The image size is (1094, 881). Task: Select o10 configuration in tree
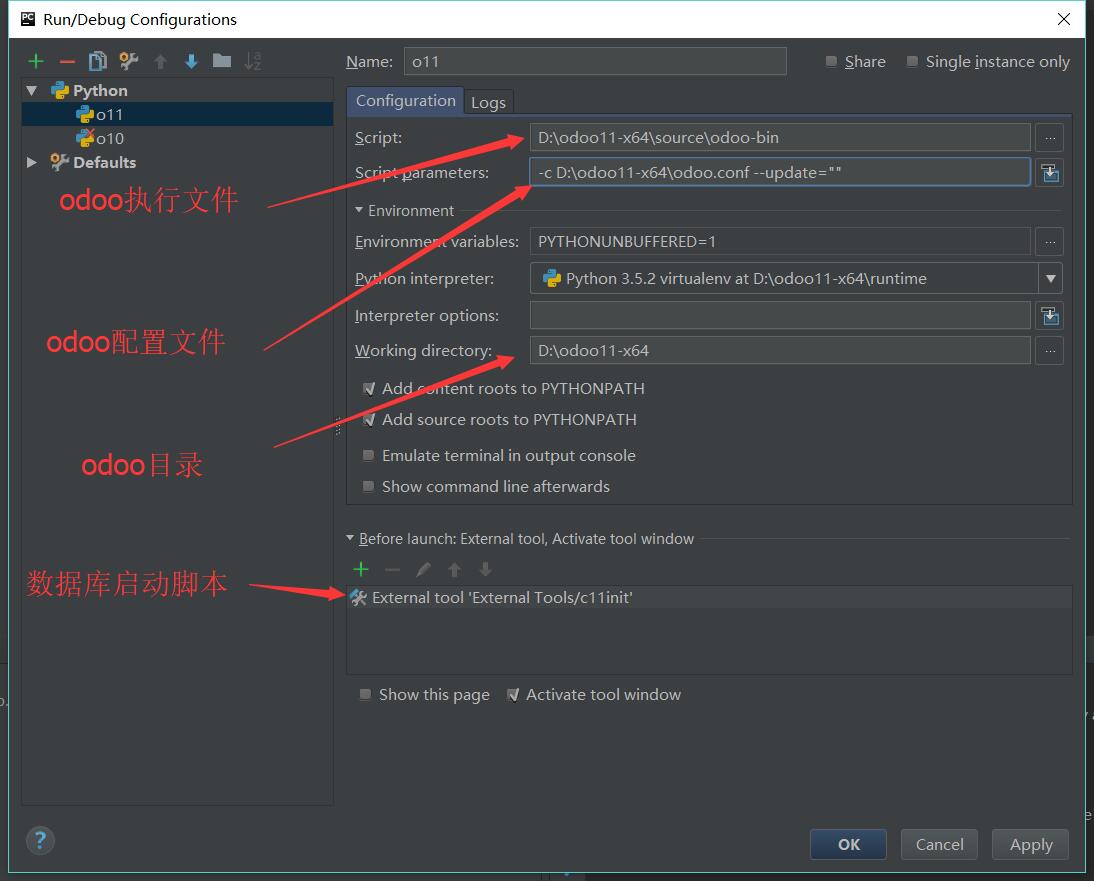[x=177, y=138]
